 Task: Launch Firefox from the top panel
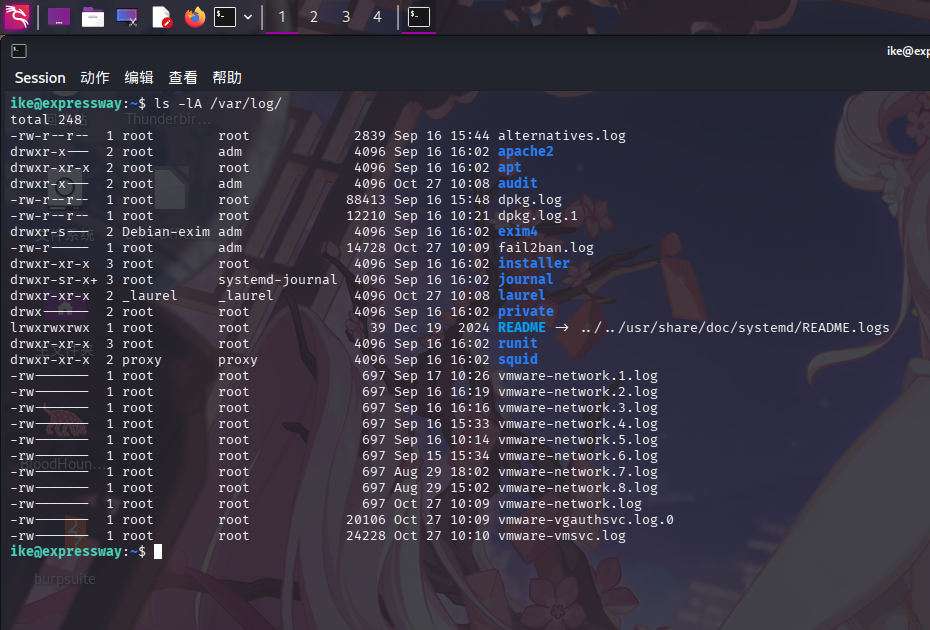(x=195, y=17)
